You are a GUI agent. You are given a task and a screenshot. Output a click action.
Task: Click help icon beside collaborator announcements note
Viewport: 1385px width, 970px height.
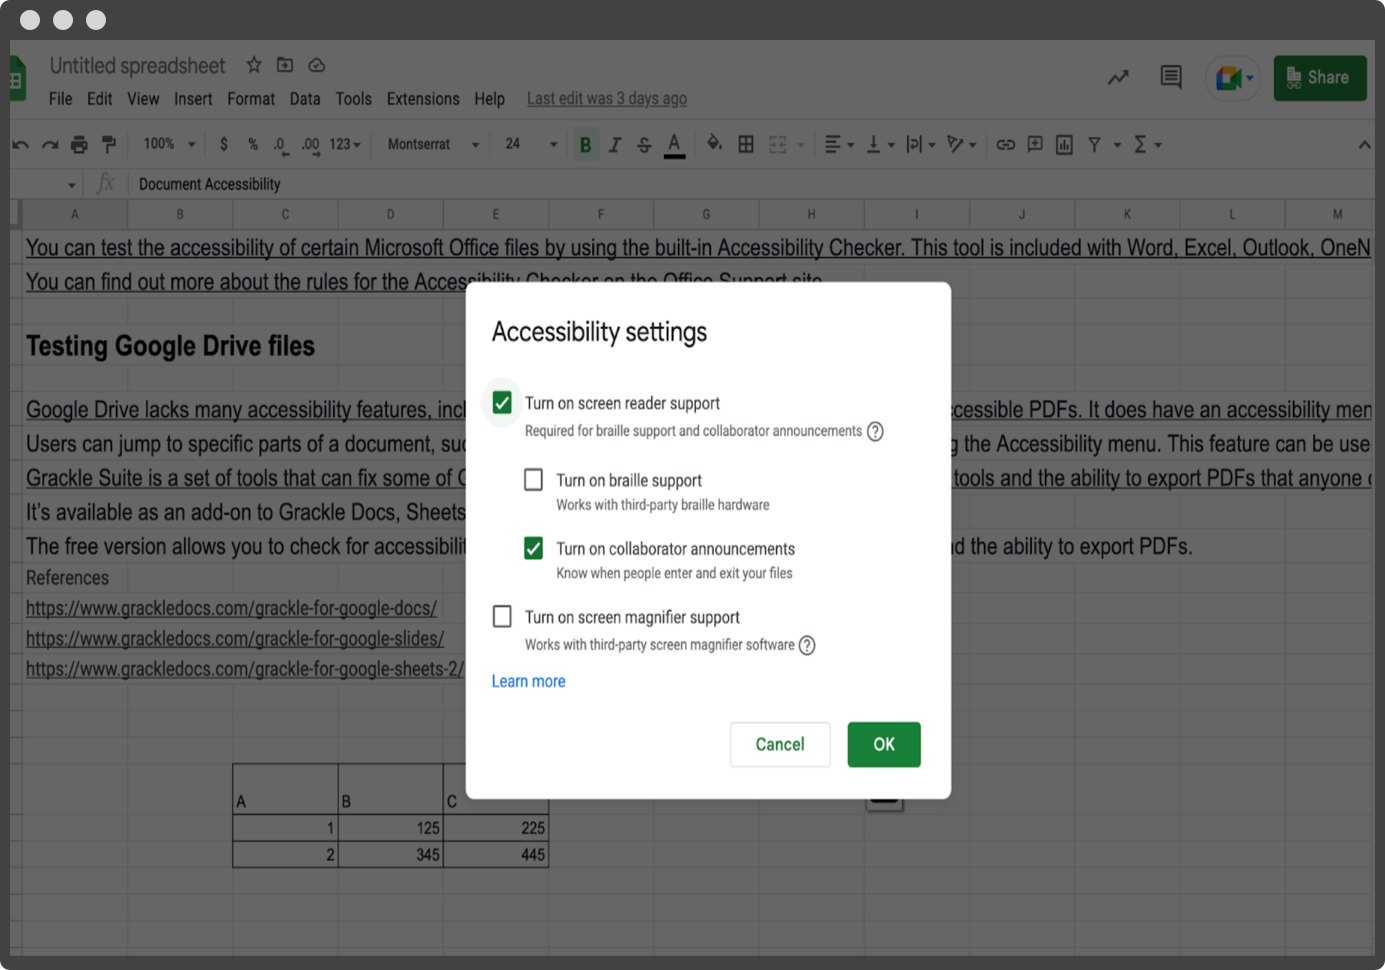click(875, 431)
